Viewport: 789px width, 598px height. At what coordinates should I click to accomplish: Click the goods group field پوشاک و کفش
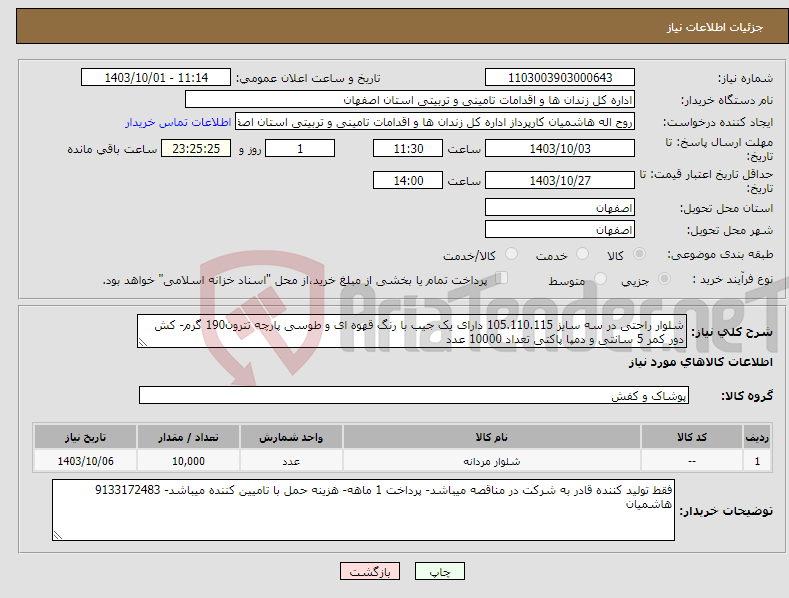414,396
